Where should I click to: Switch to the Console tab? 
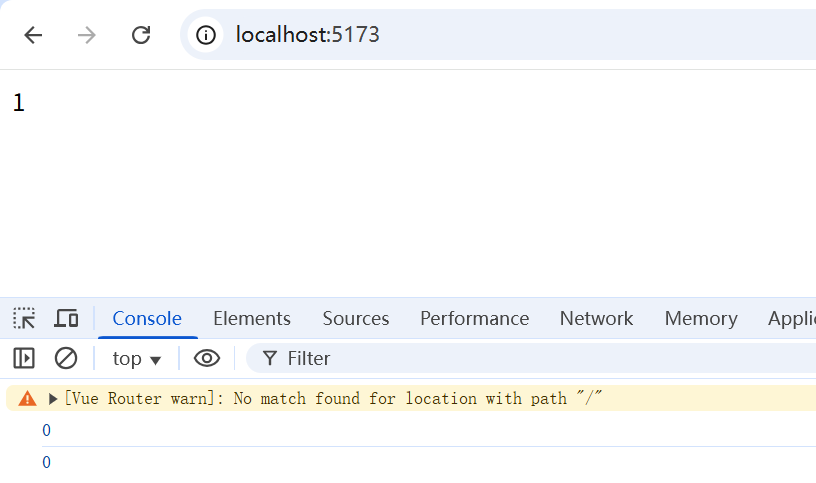(x=147, y=319)
